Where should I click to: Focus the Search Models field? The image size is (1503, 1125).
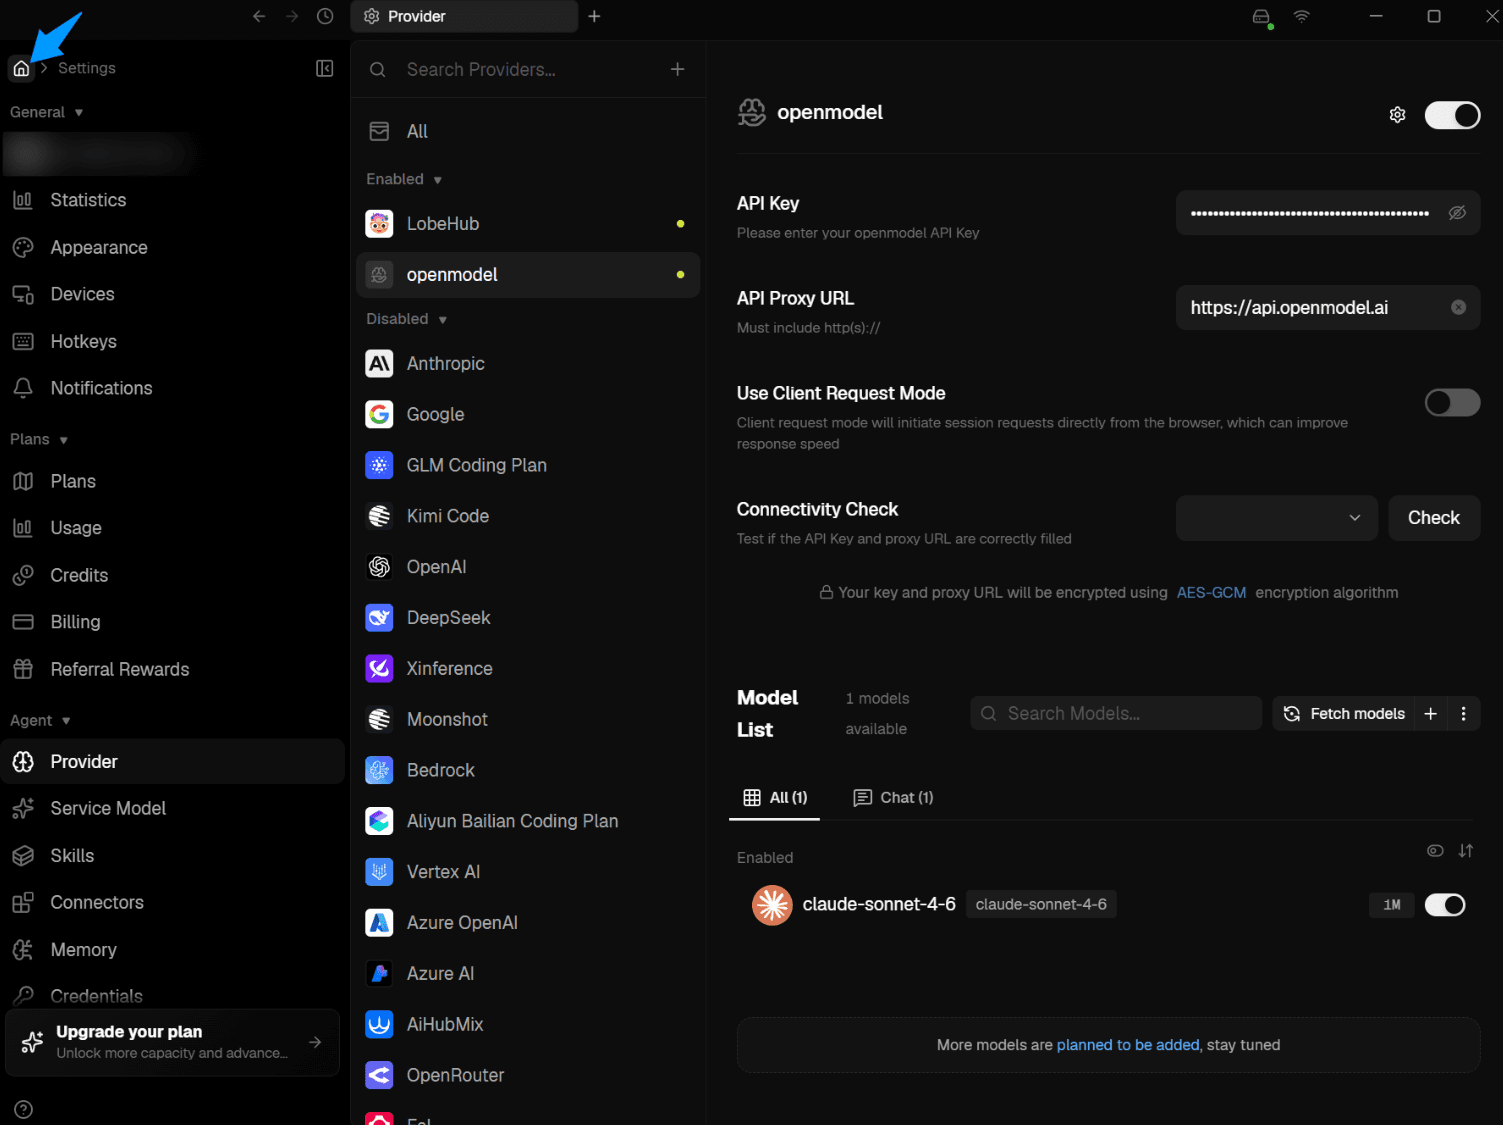click(1116, 714)
